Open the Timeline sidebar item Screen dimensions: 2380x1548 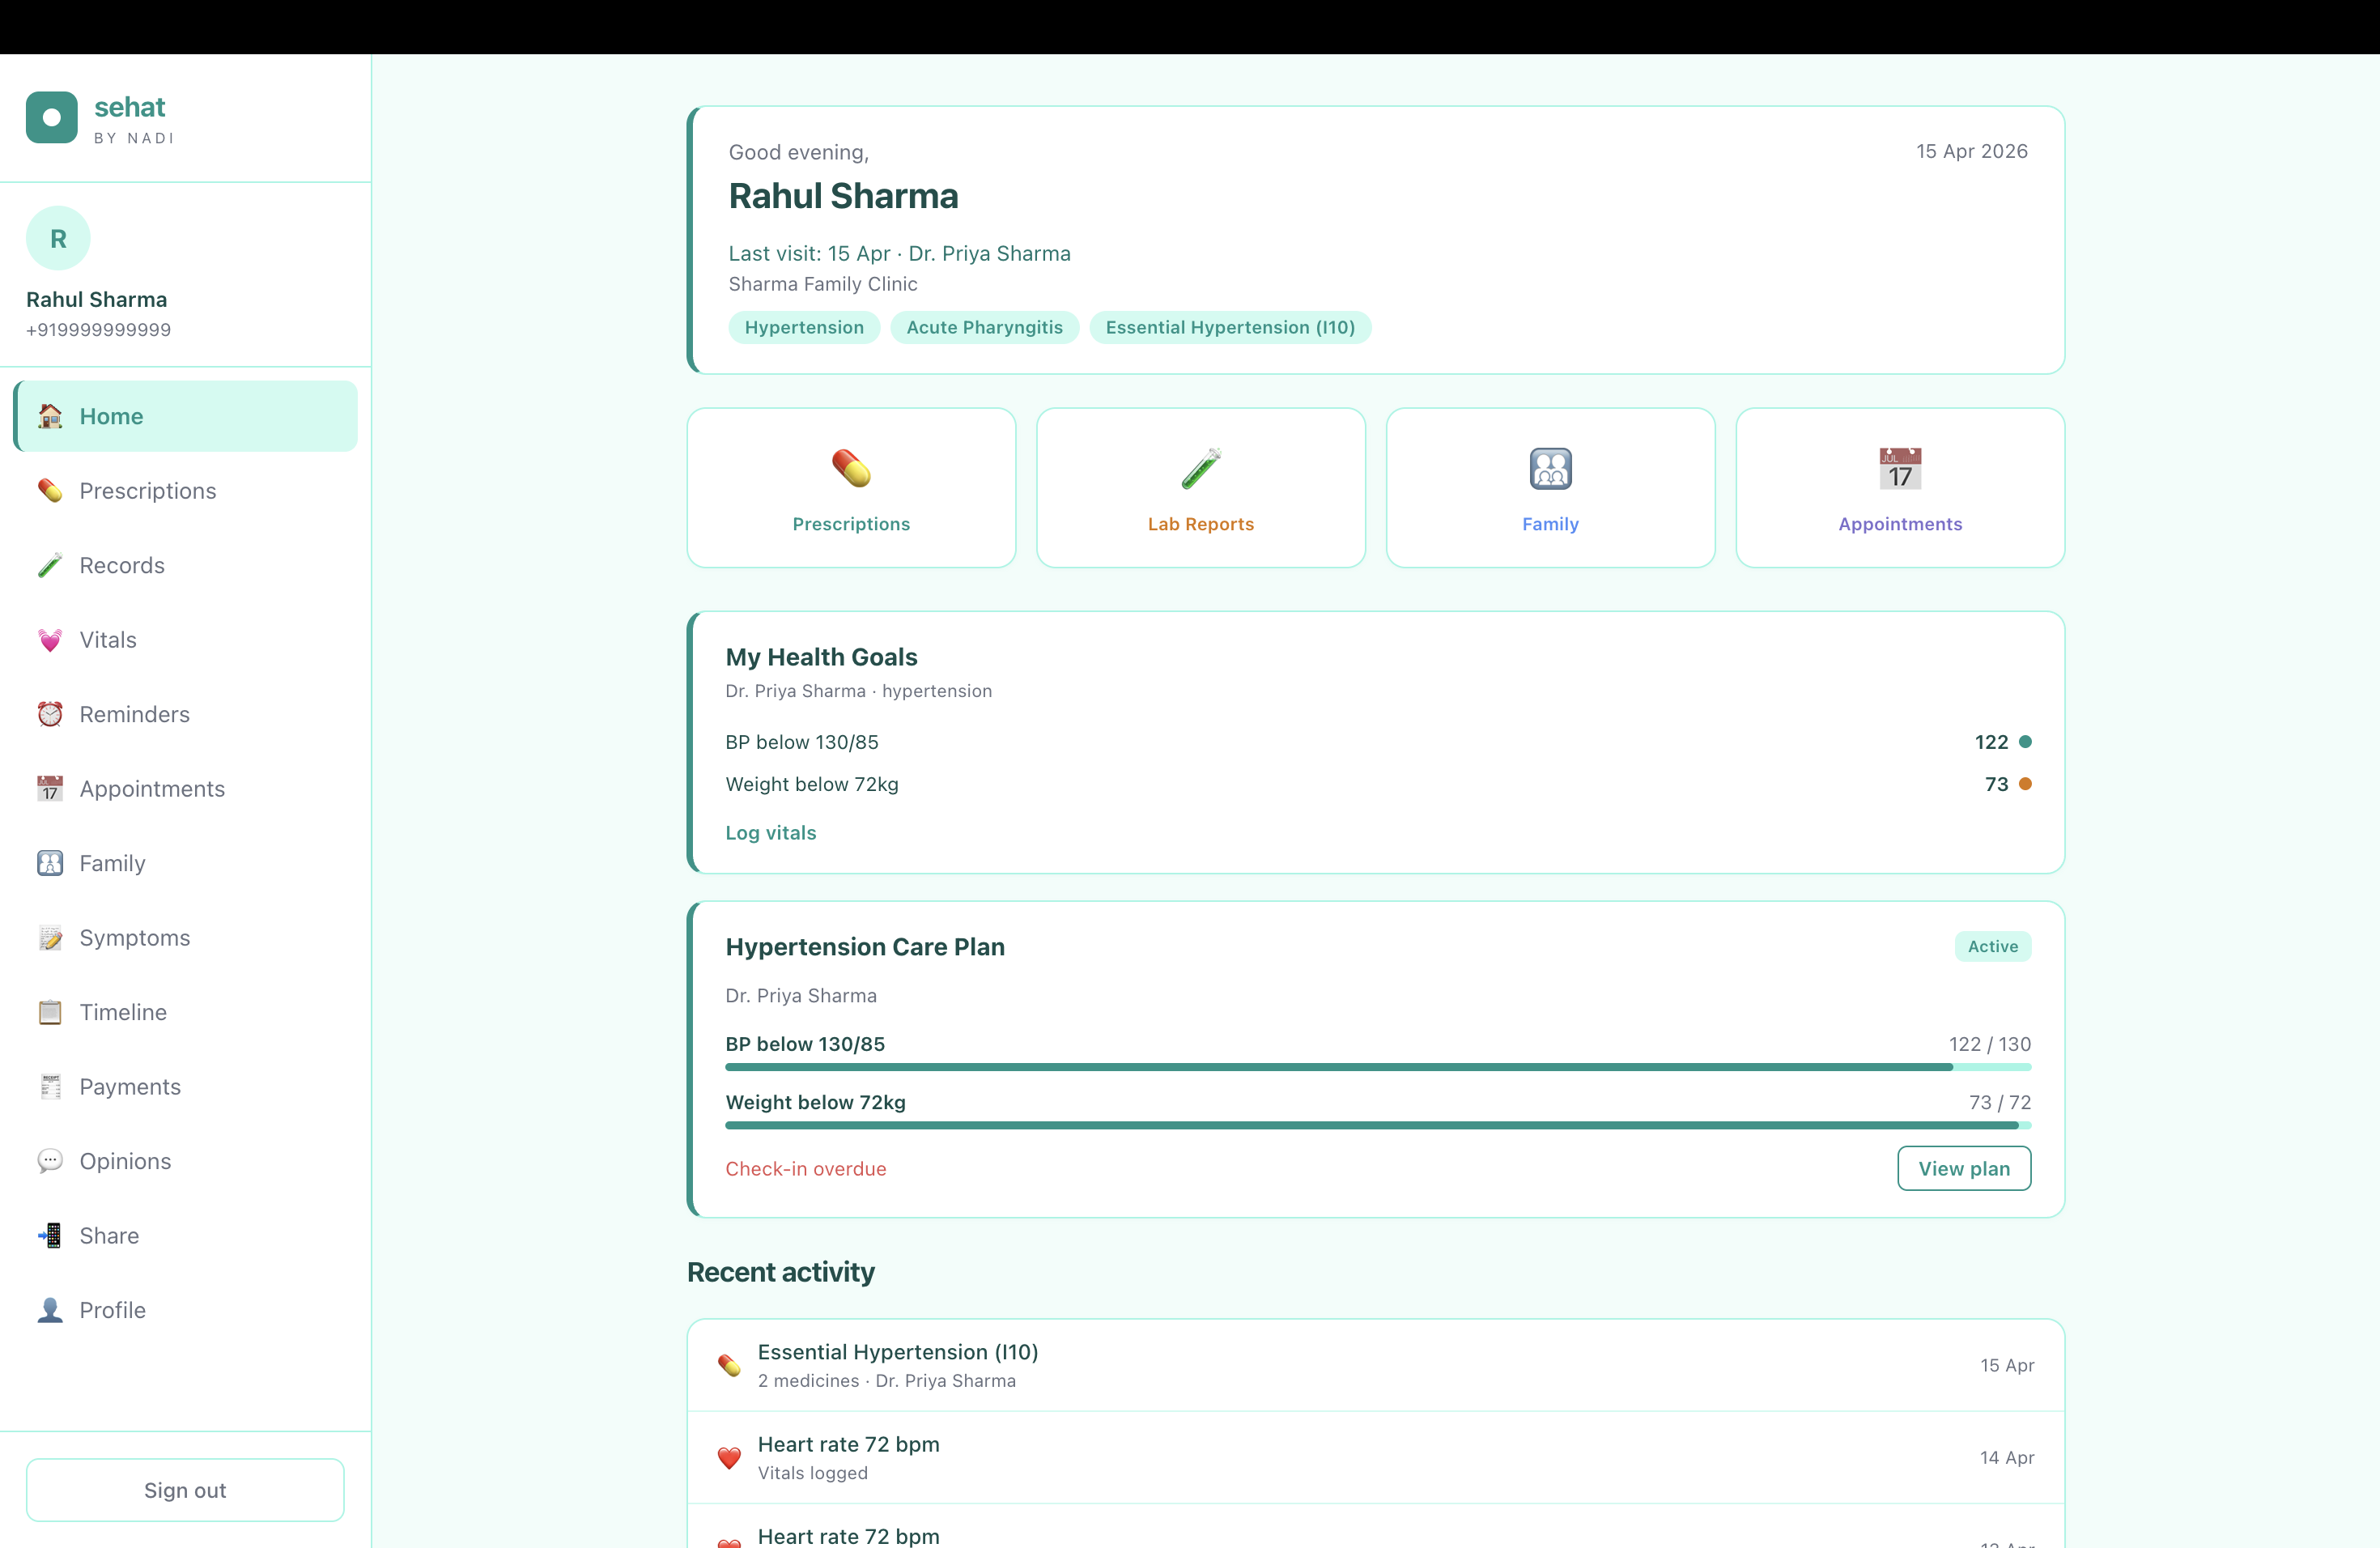pos(186,1012)
